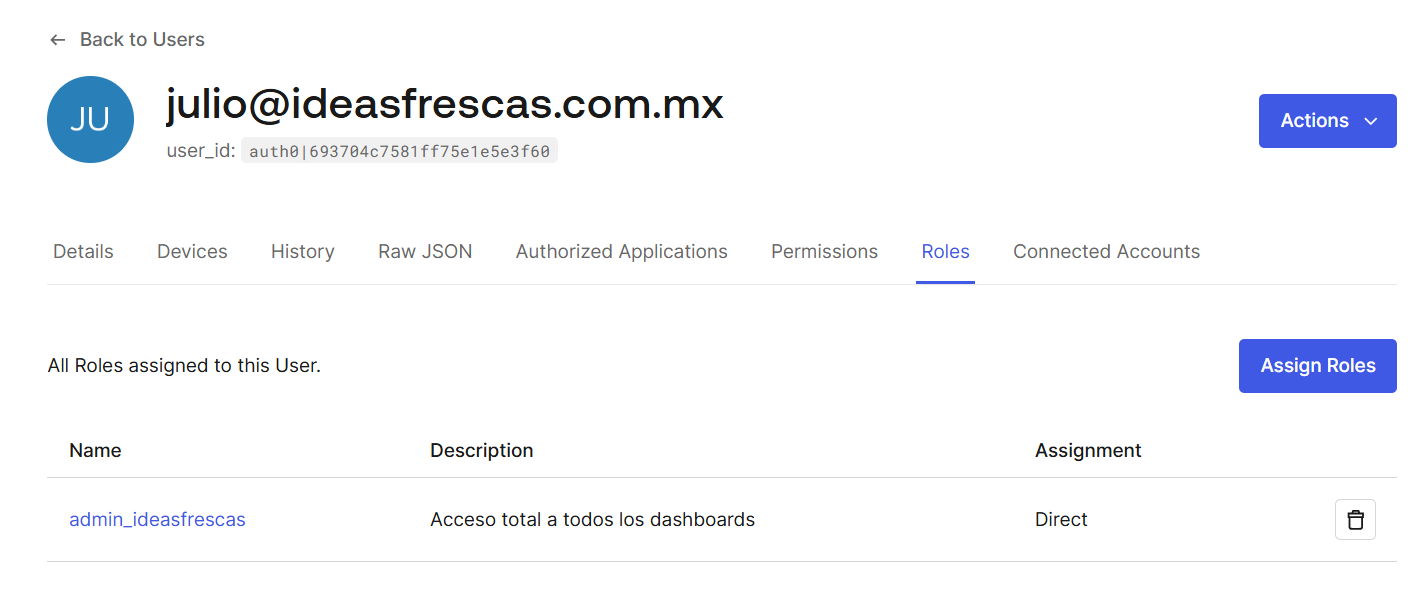This screenshot has width=1416, height=611.
Task: Click the user_id auth0 value
Action: (399, 152)
